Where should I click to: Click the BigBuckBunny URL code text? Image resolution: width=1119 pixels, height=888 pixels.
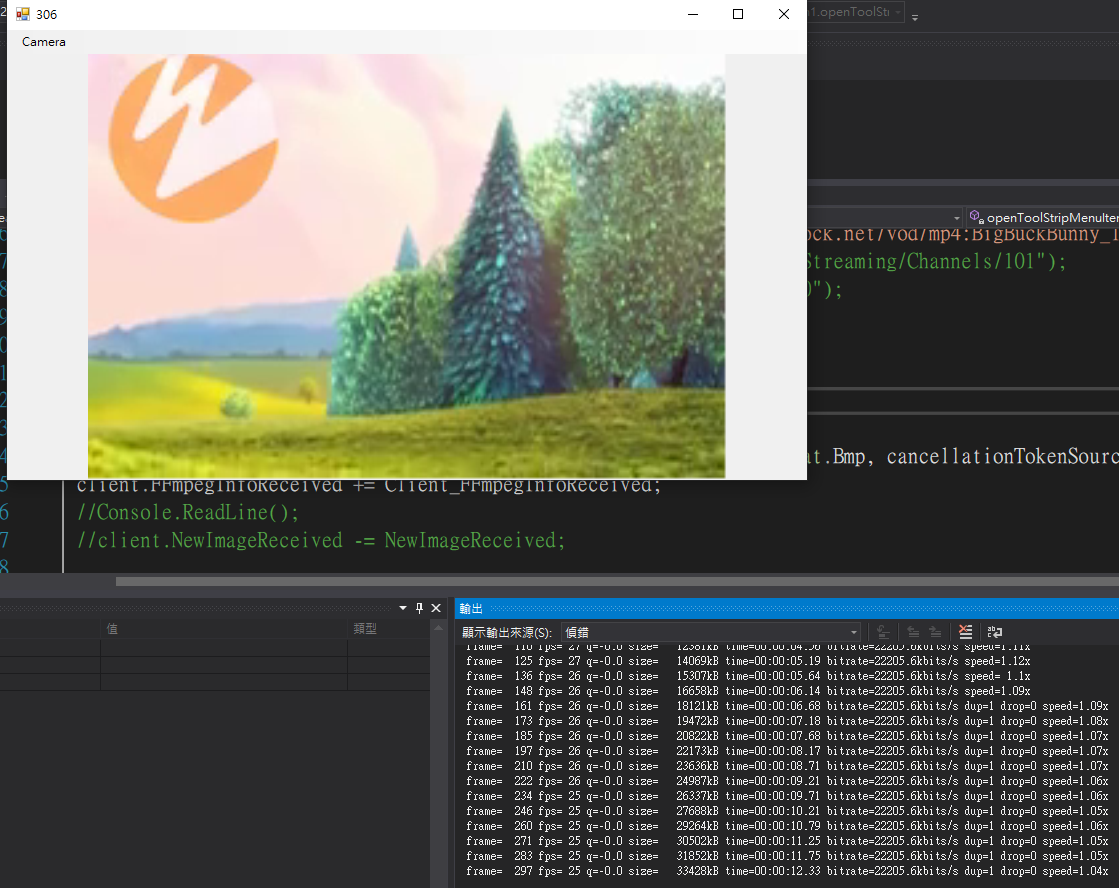coord(963,235)
